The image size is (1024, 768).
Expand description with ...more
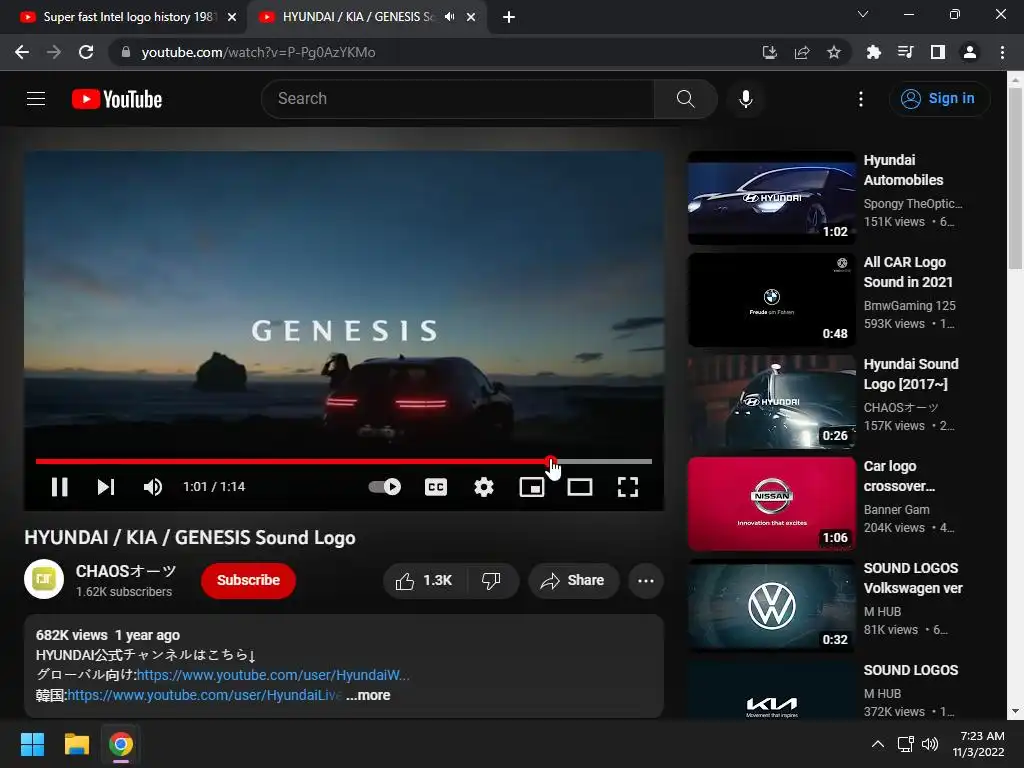(368, 695)
